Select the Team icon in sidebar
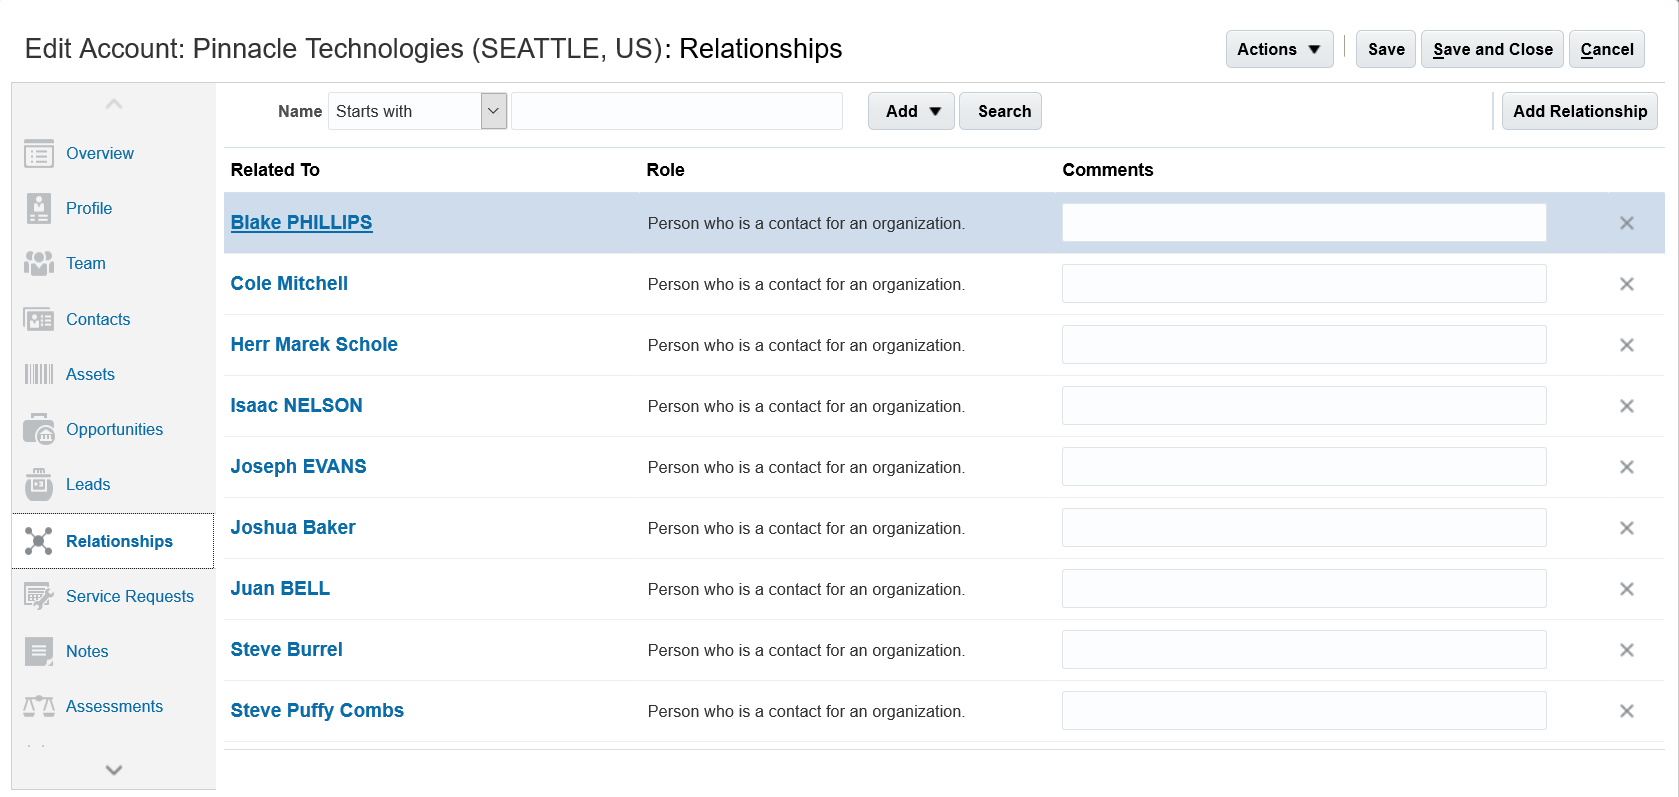 [x=39, y=264]
